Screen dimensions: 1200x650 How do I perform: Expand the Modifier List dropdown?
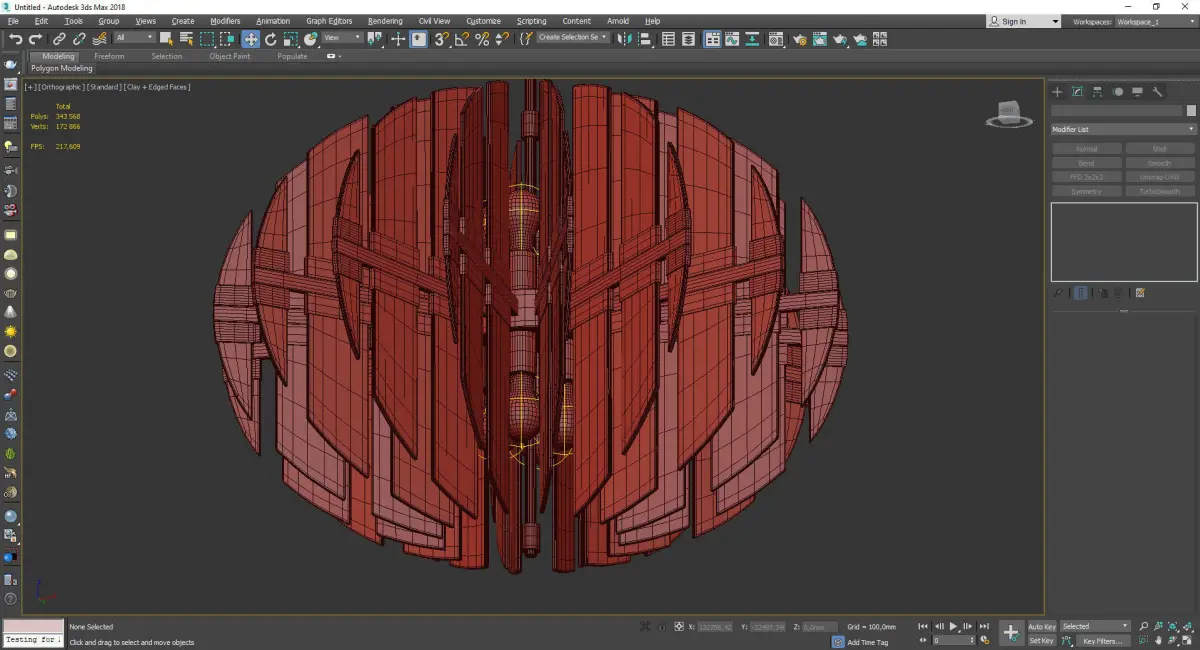click(x=1123, y=129)
